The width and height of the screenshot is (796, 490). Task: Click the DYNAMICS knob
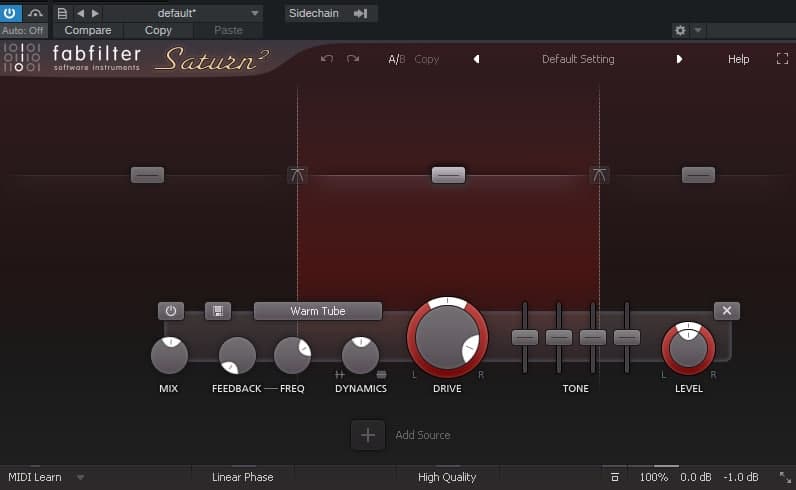360,355
